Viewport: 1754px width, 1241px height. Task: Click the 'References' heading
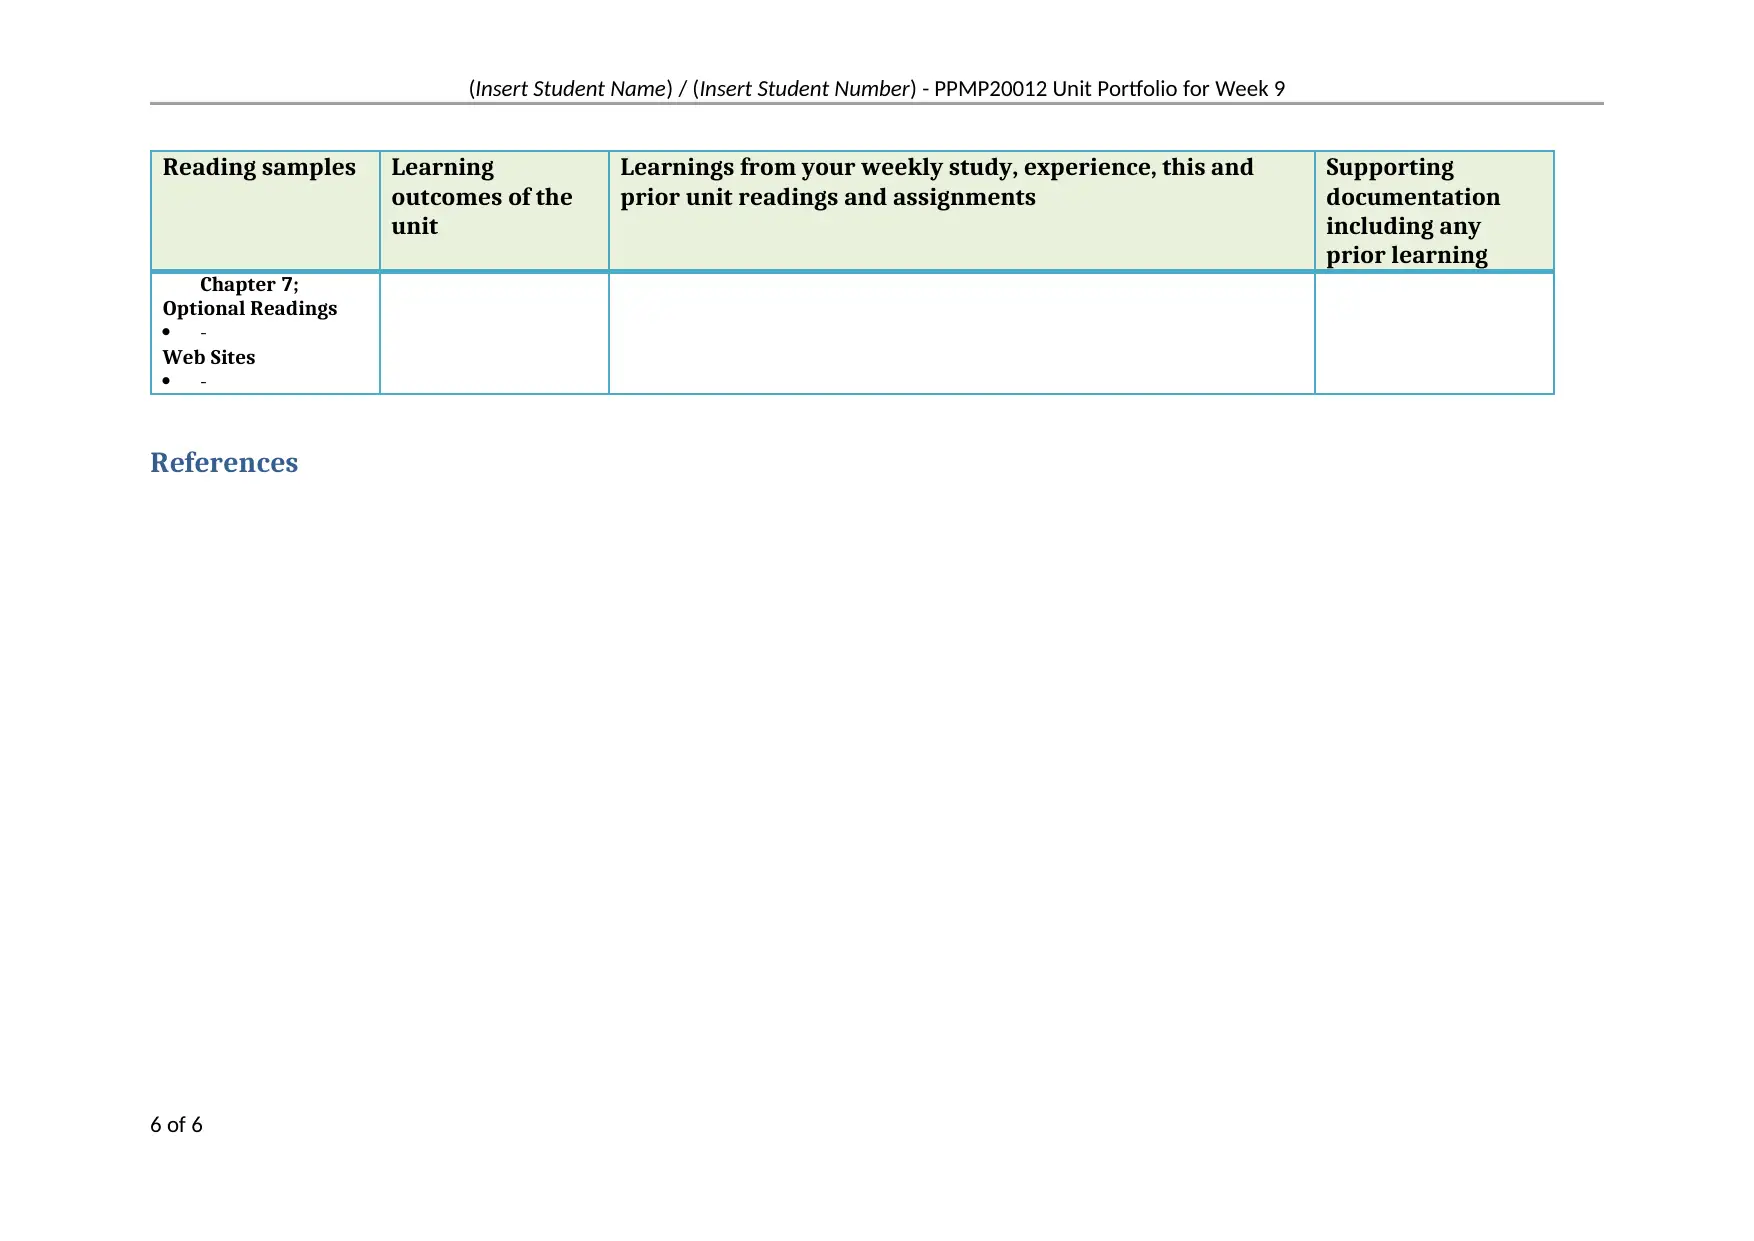click(x=224, y=463)
